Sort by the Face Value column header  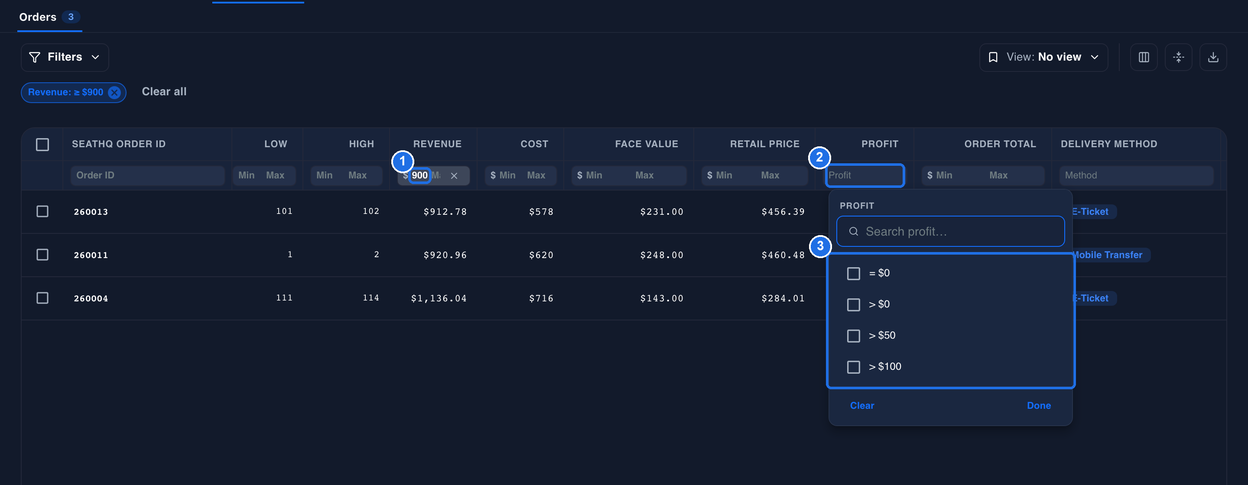[646, 144]
